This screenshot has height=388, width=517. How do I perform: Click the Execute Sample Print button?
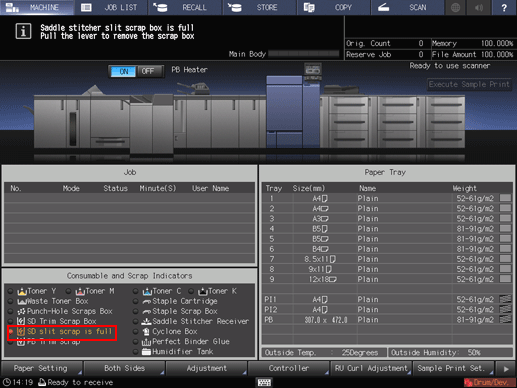coord(469,84)
